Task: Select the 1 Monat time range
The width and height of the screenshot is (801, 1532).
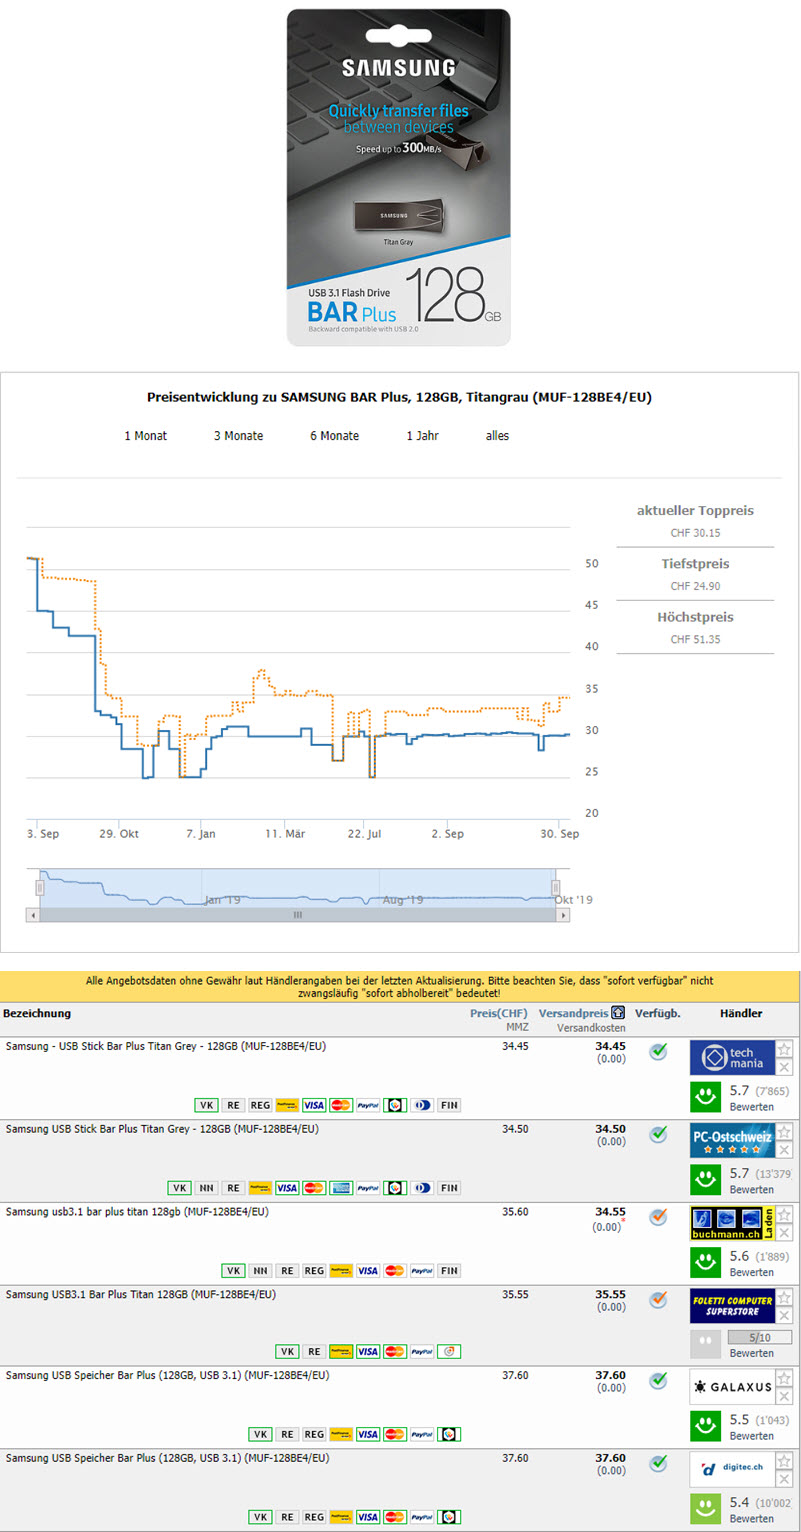Action: [145, 436]
